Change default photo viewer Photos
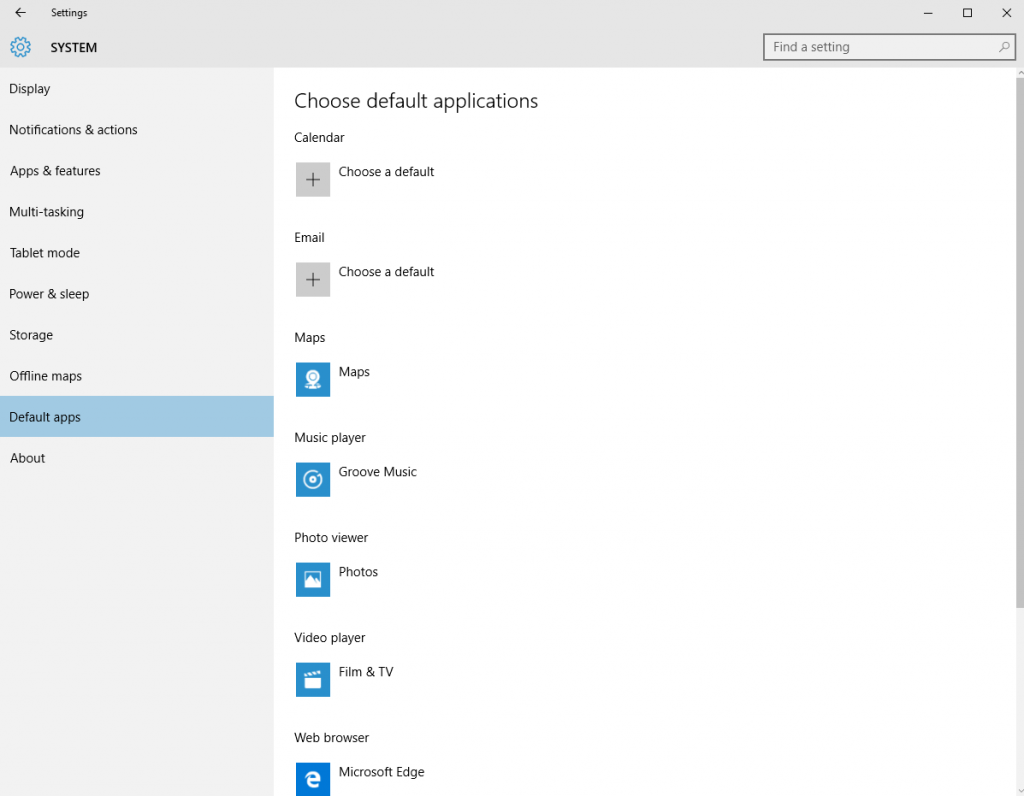1024x796 pixels. coord(358,572)
